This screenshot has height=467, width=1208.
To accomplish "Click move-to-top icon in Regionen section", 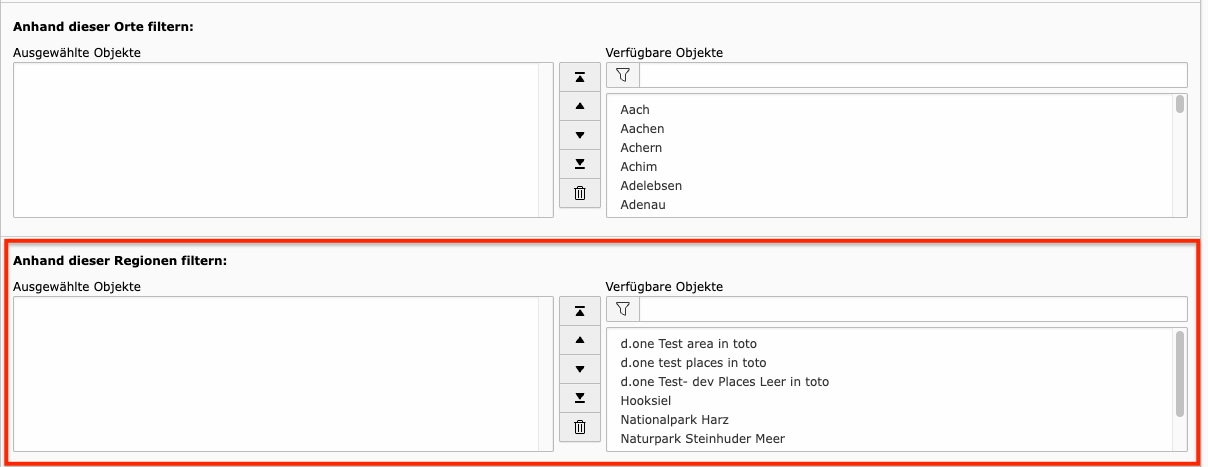I will [x=579, y=311].
